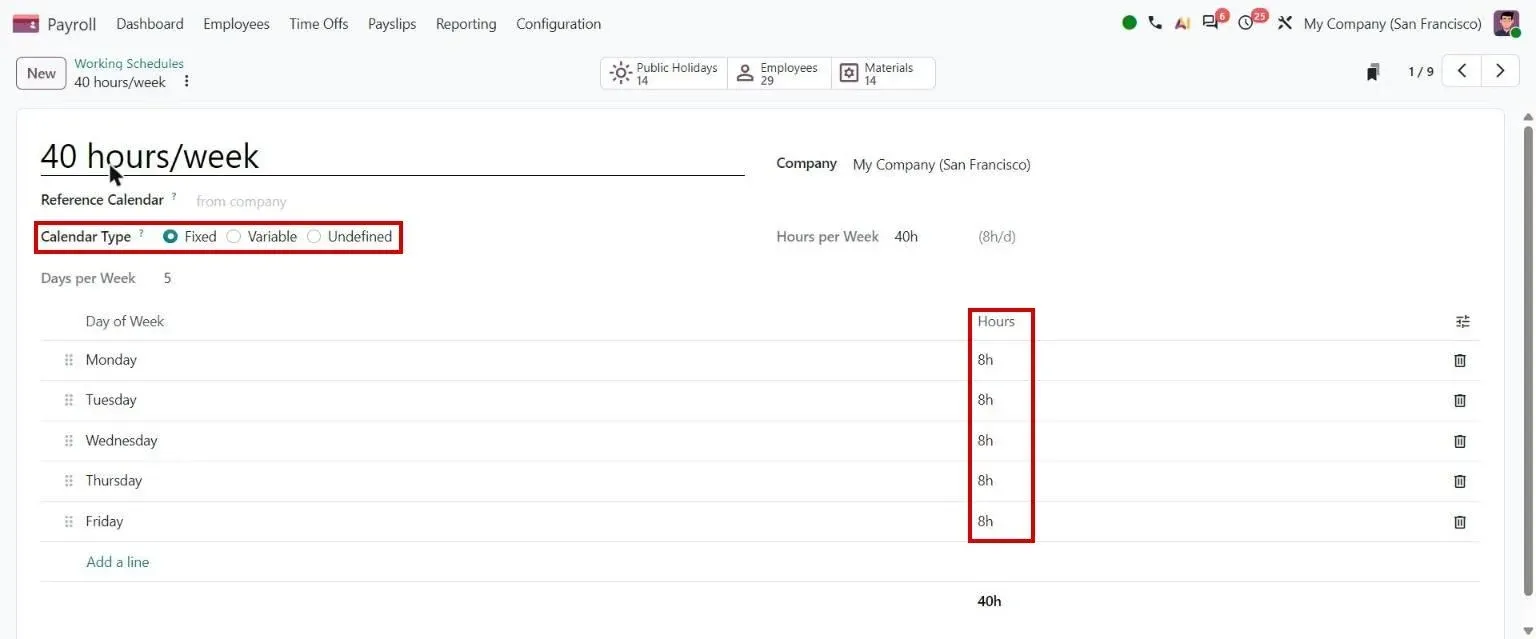Delete the Friday row

pyautogui.click(x=1460, y=521)
